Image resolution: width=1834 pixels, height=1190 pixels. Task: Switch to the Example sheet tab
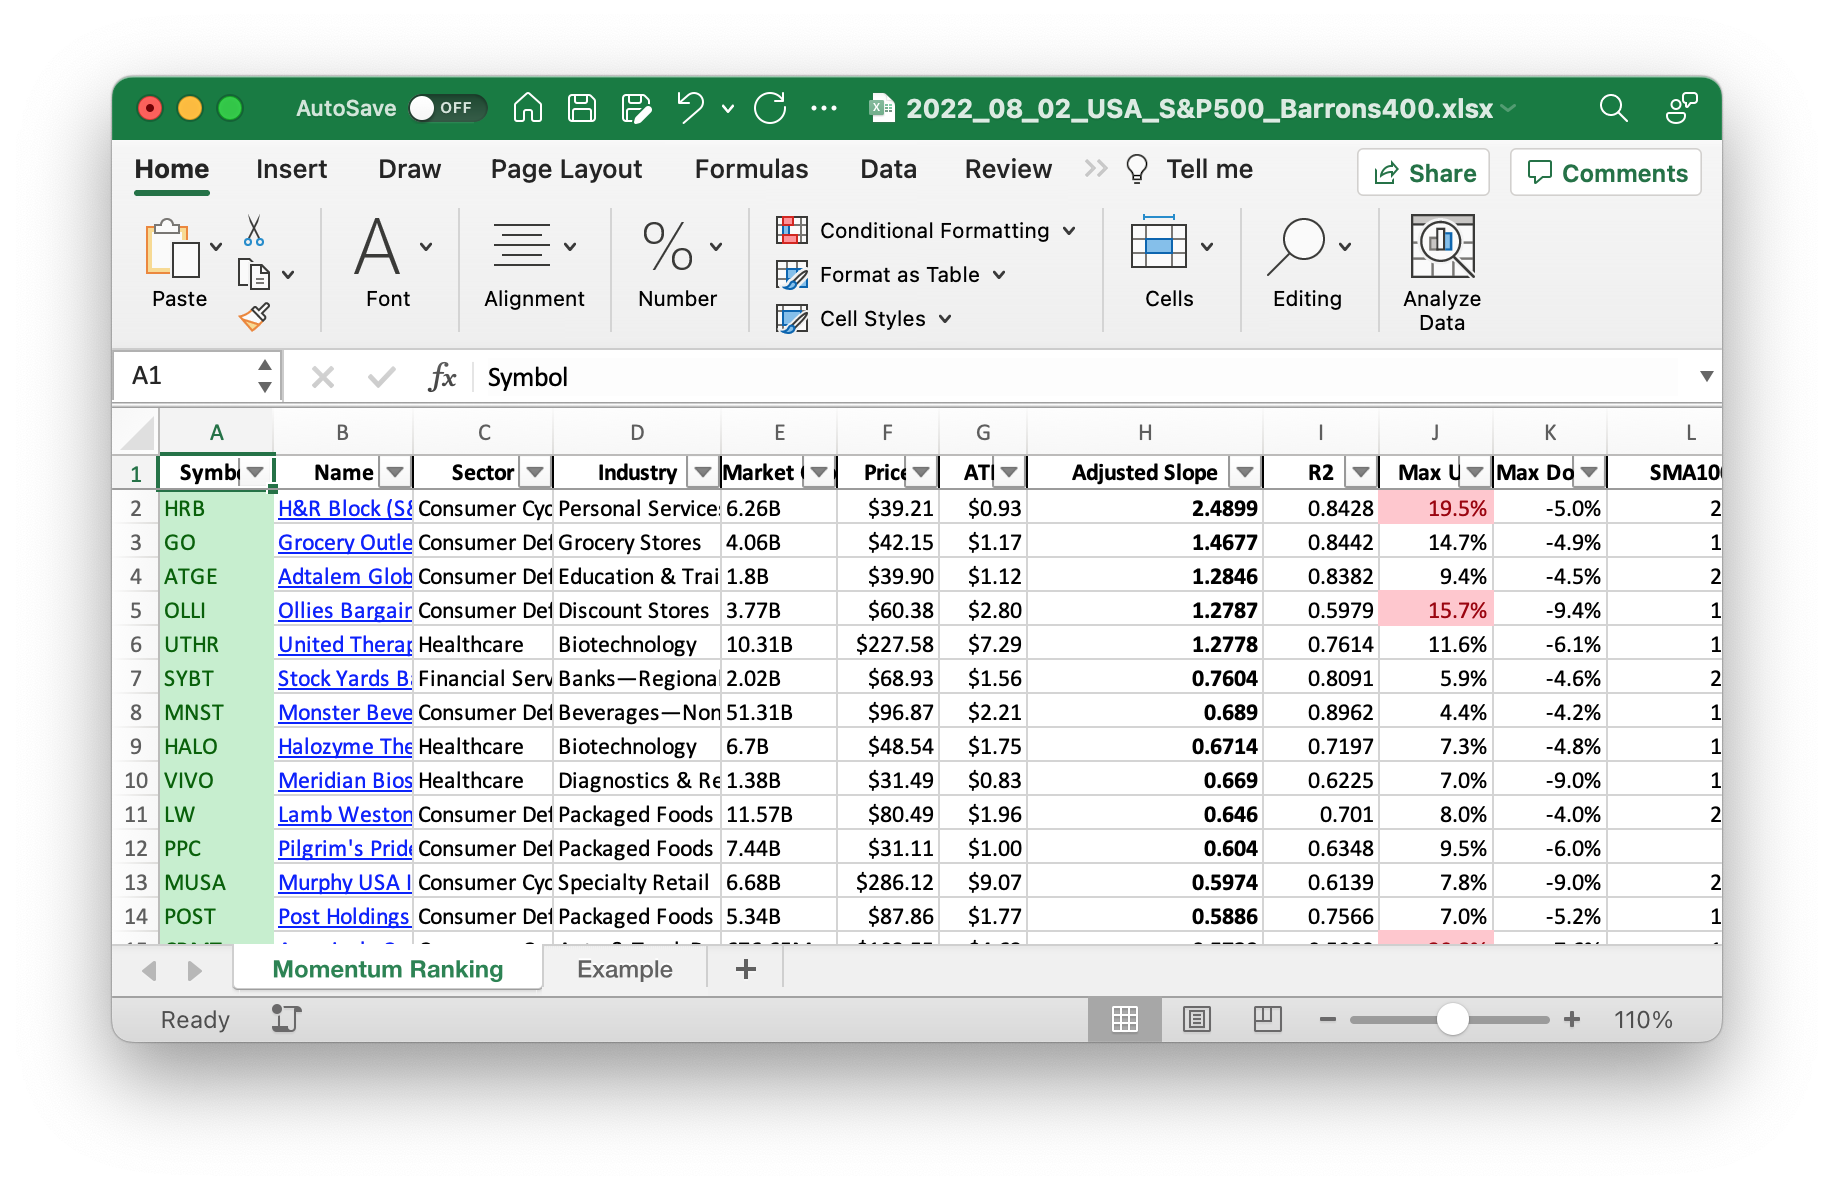(624, 969)
